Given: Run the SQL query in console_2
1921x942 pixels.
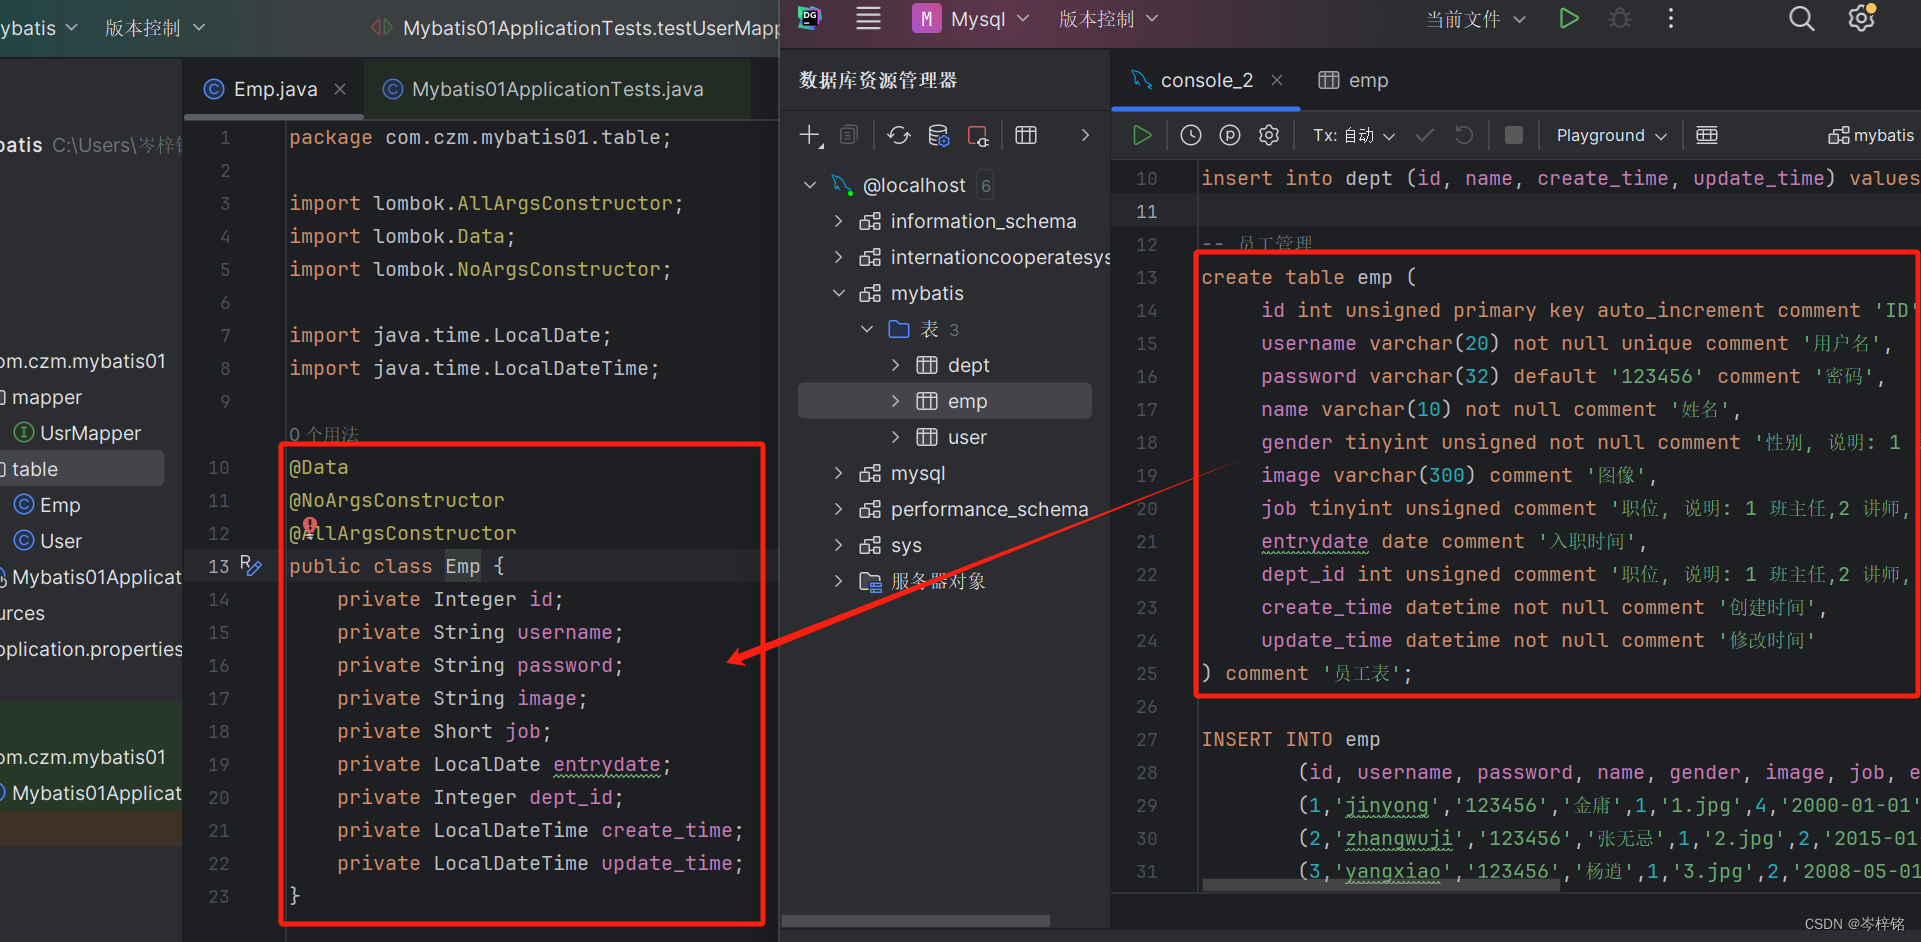Looking at the screenshot, I should 1141,134.
